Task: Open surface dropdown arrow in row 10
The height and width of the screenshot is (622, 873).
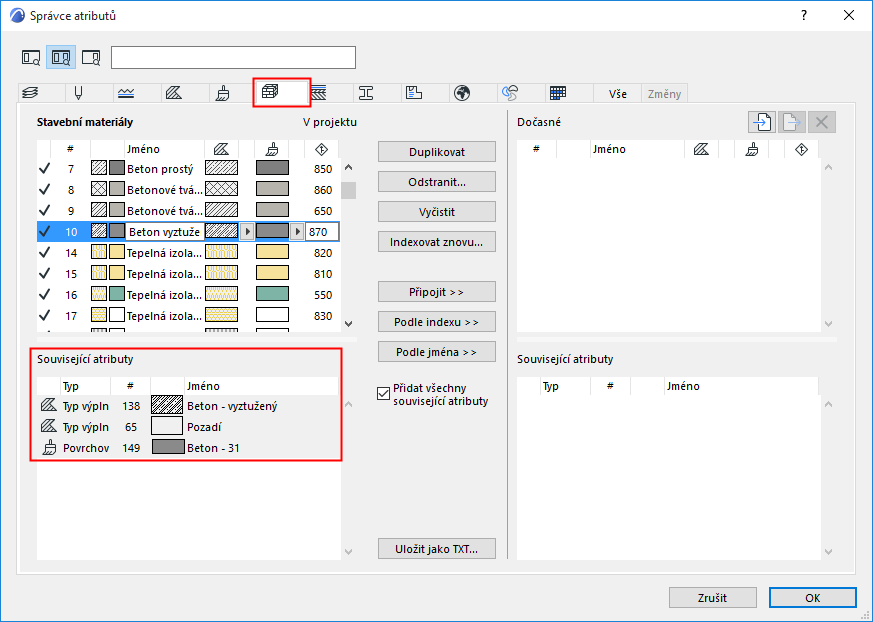Action: [x=297, y=232]
